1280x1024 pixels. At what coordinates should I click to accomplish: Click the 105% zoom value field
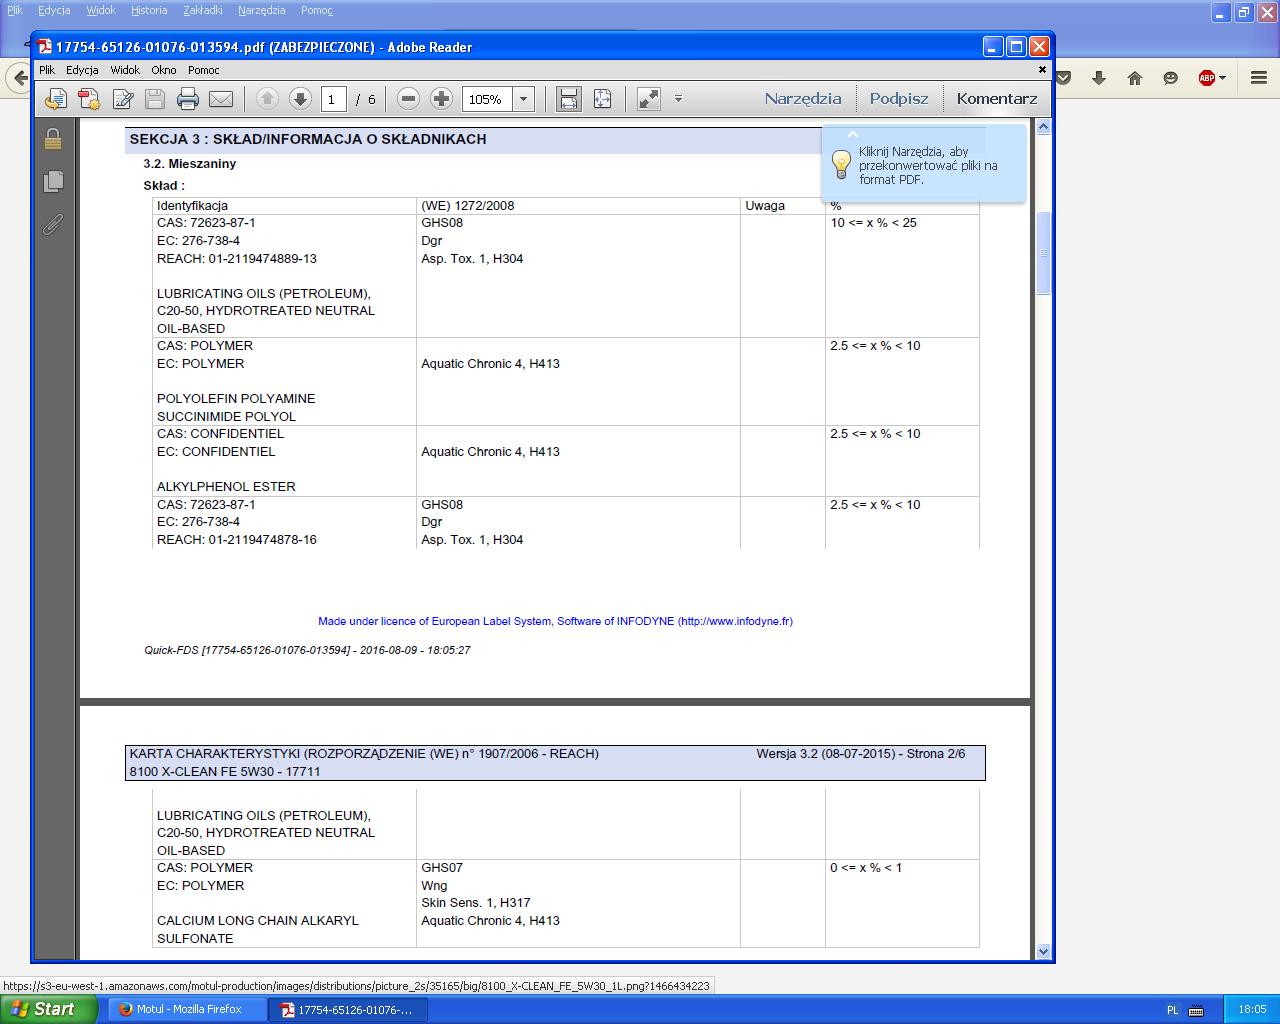pos(486,99)
